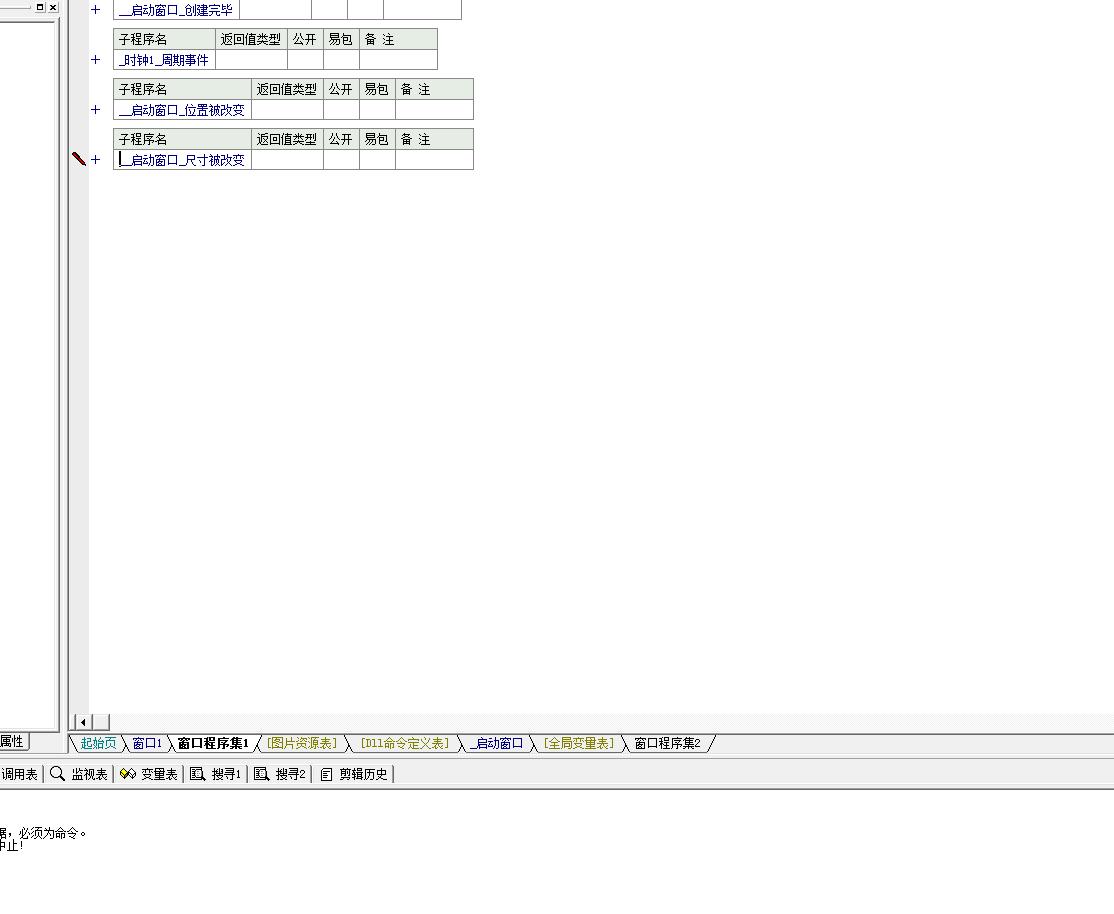
Task: Toggle 易包 cell for __启动窗口_尺寸被改变
Action: click(x=377, y=160)
